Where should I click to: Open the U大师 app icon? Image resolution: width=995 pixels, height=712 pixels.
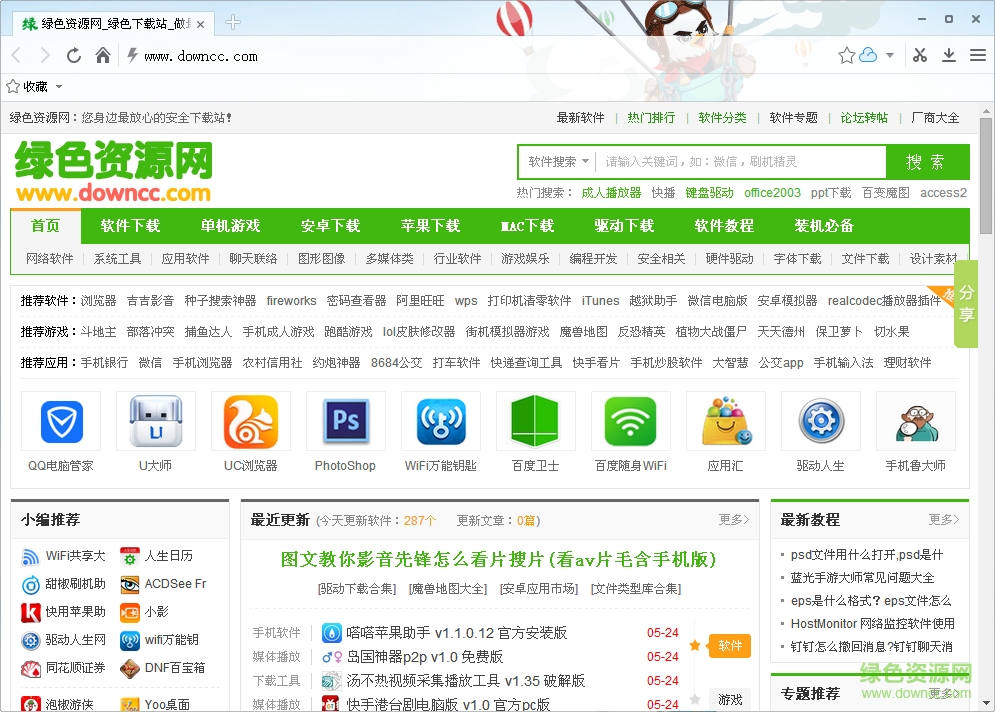coord(156,421)
